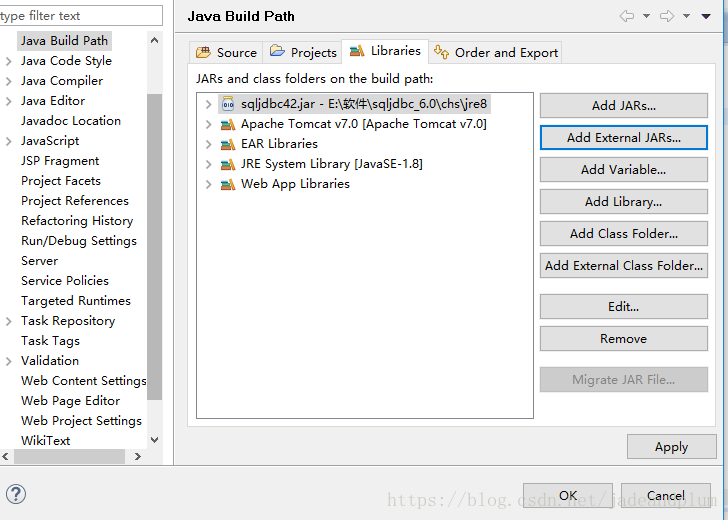Open Task Tags page
The height and width of the screenshot is (520, 728).
click(50, 341)
